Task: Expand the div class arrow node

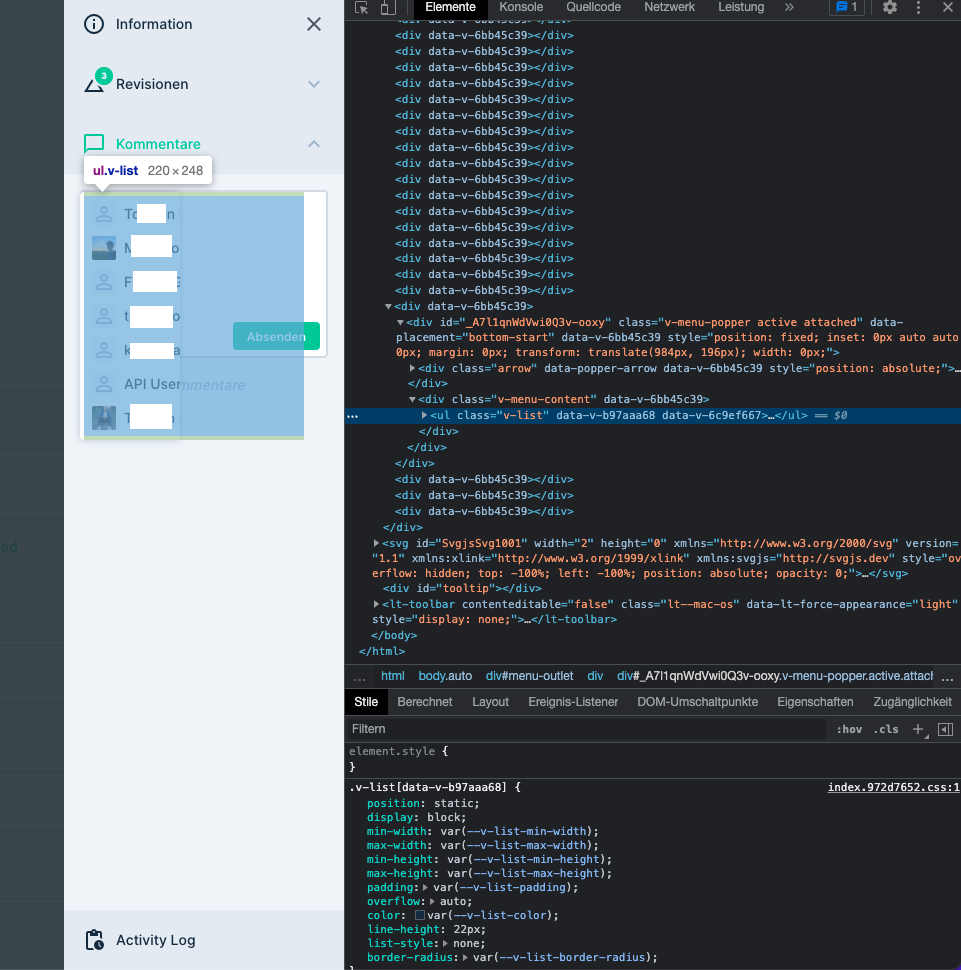Action: coord(412,368)
